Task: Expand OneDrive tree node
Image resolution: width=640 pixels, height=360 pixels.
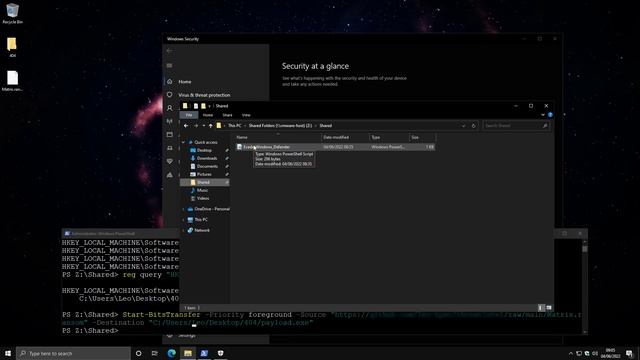Action: [x=183, y=209]
